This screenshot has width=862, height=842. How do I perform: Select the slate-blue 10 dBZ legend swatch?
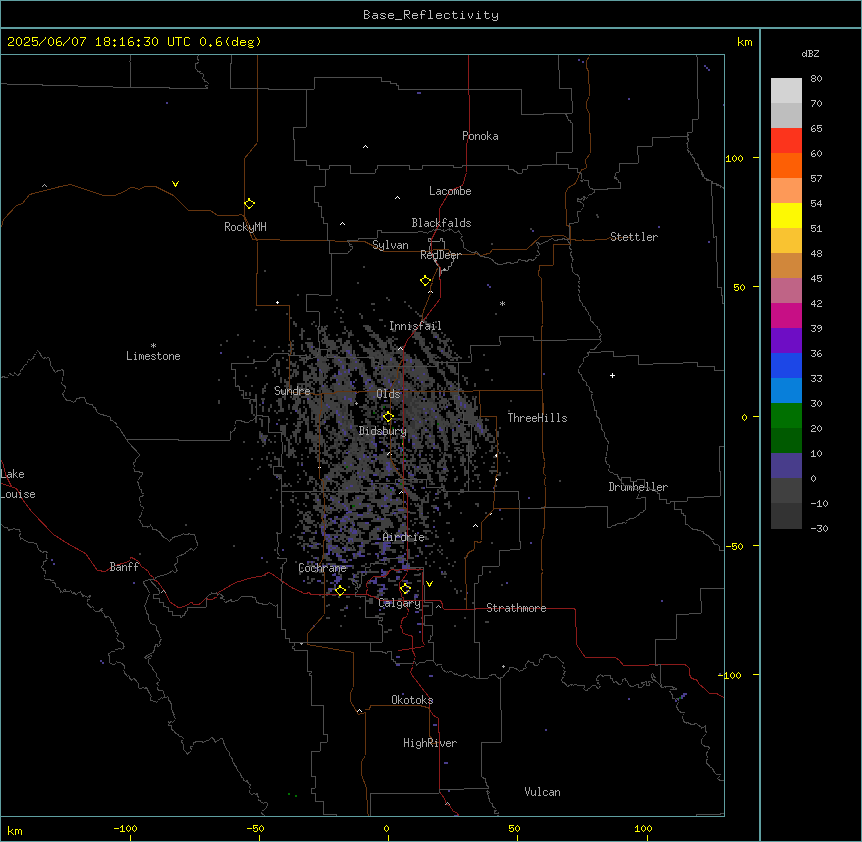(x=786, y=466)
